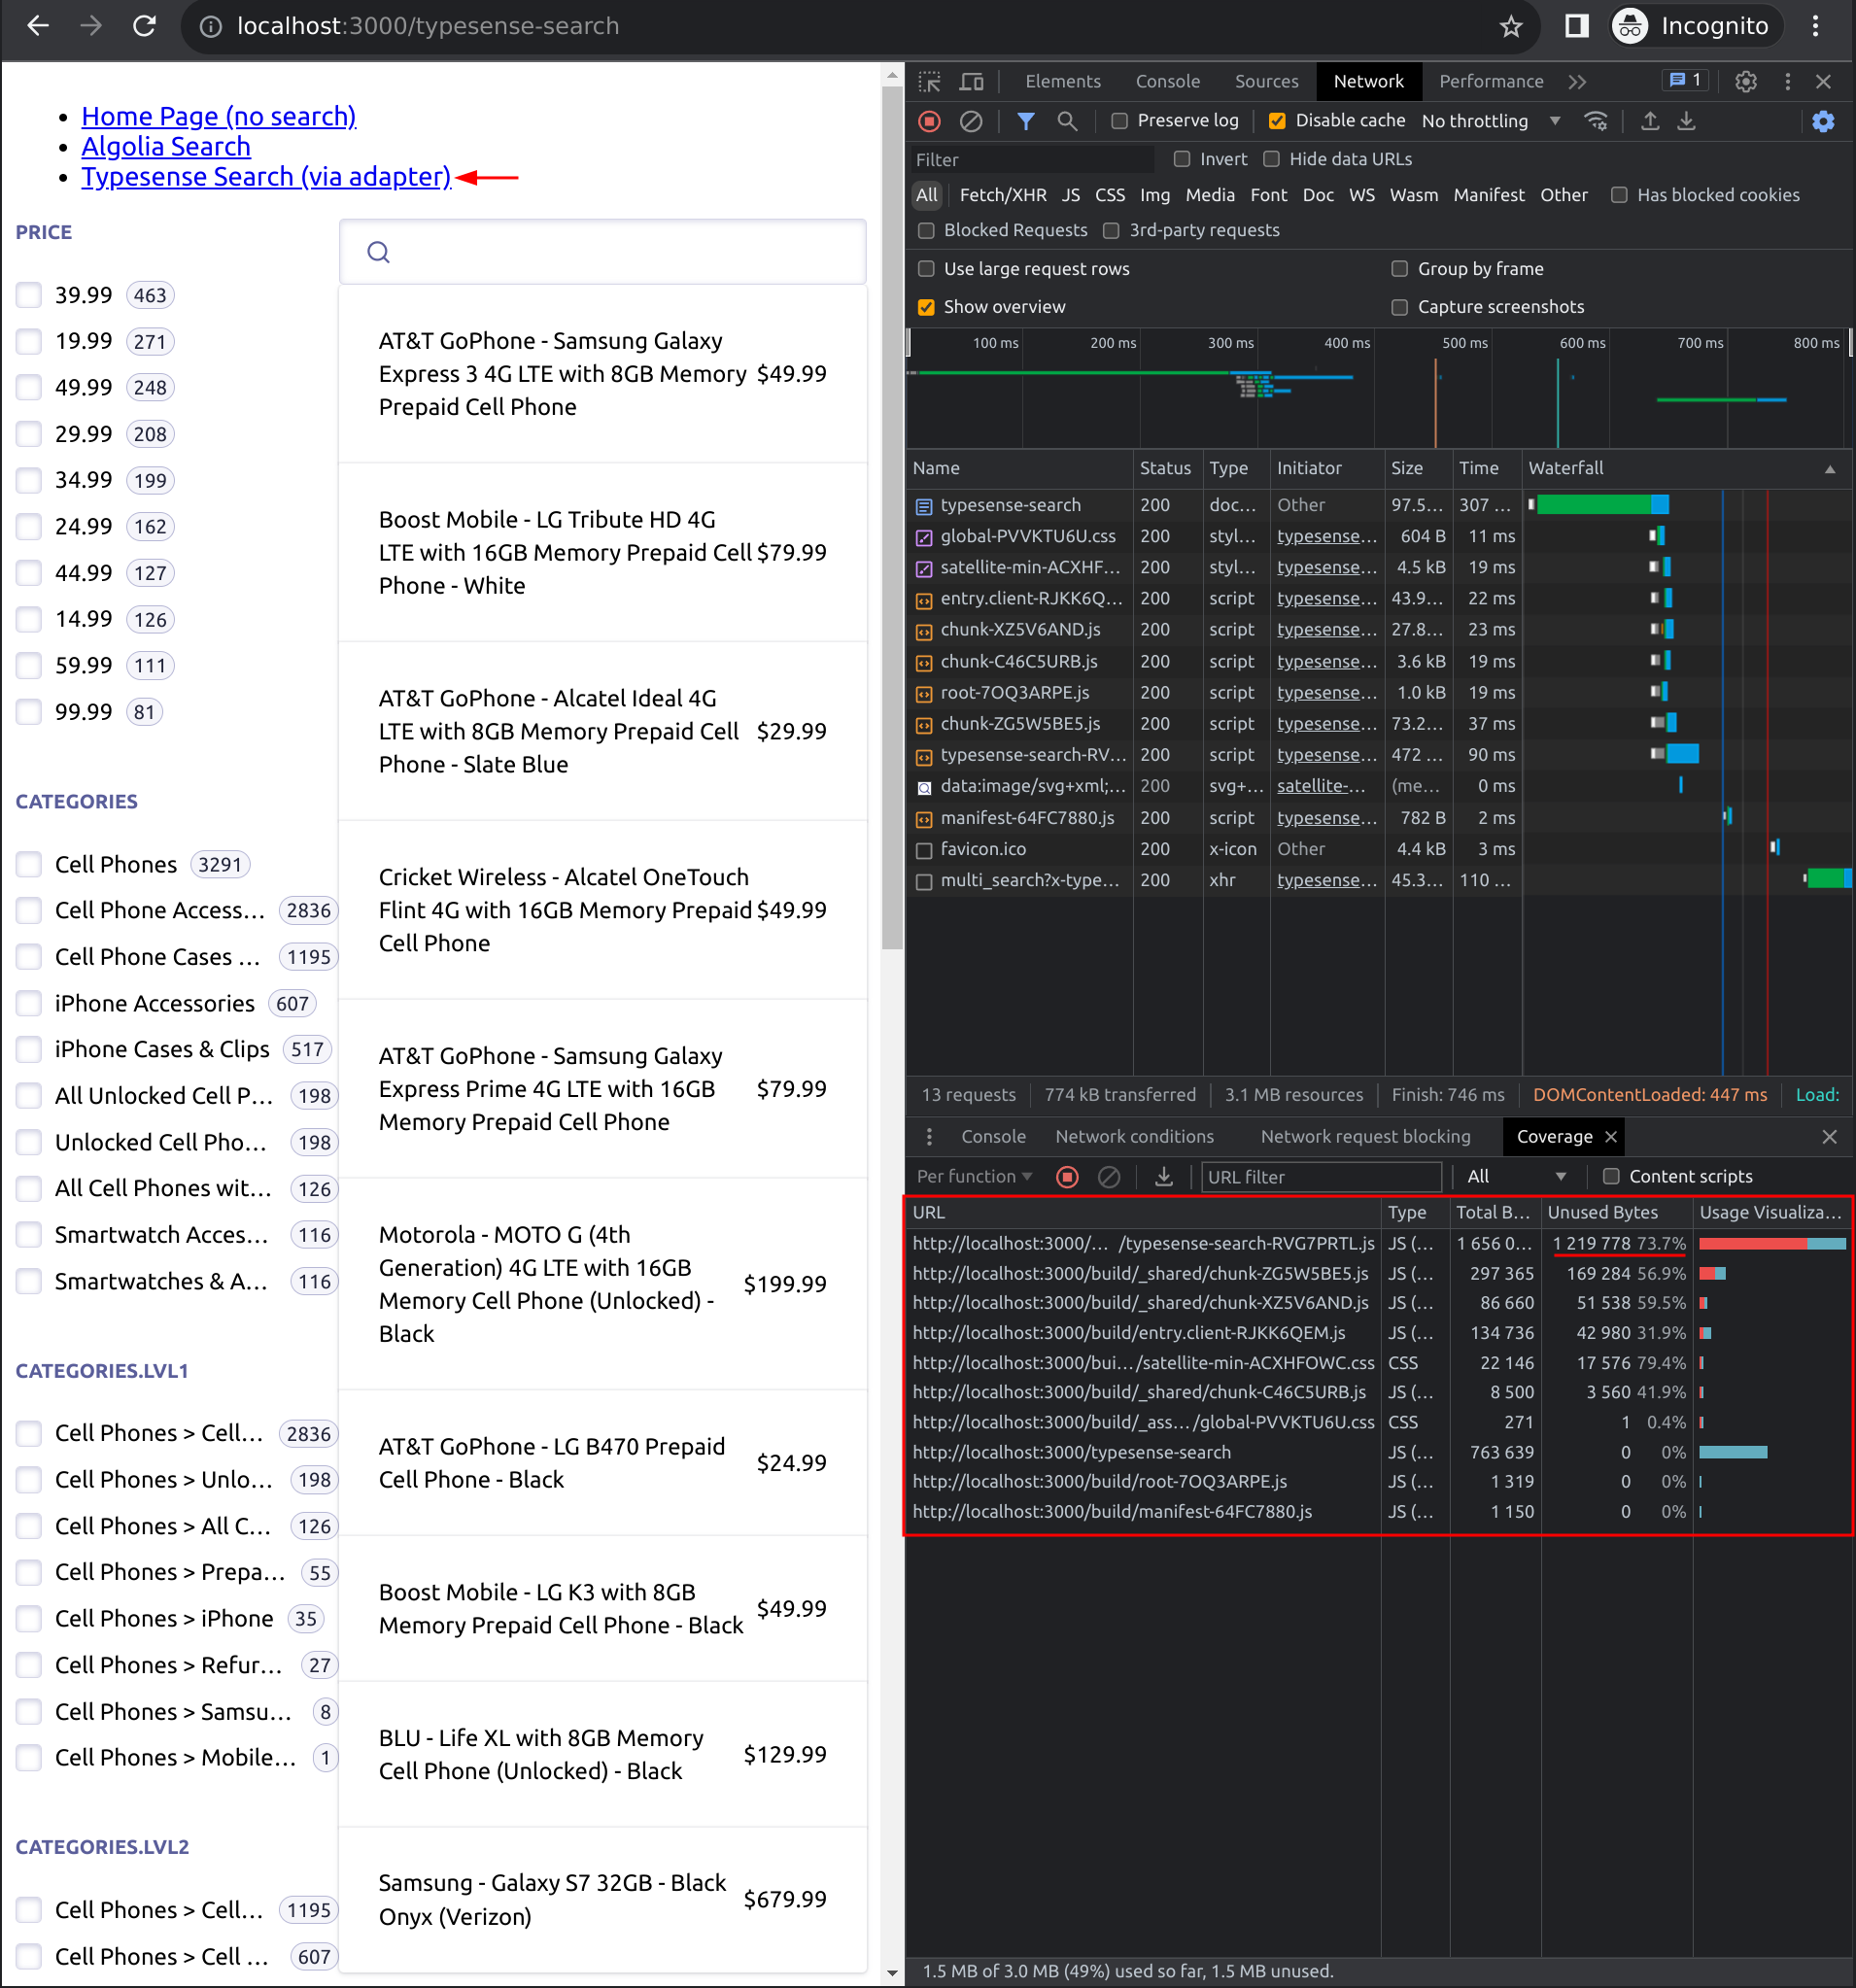
Task: Enable Has blocked cookies filter
Action: 1619,195
